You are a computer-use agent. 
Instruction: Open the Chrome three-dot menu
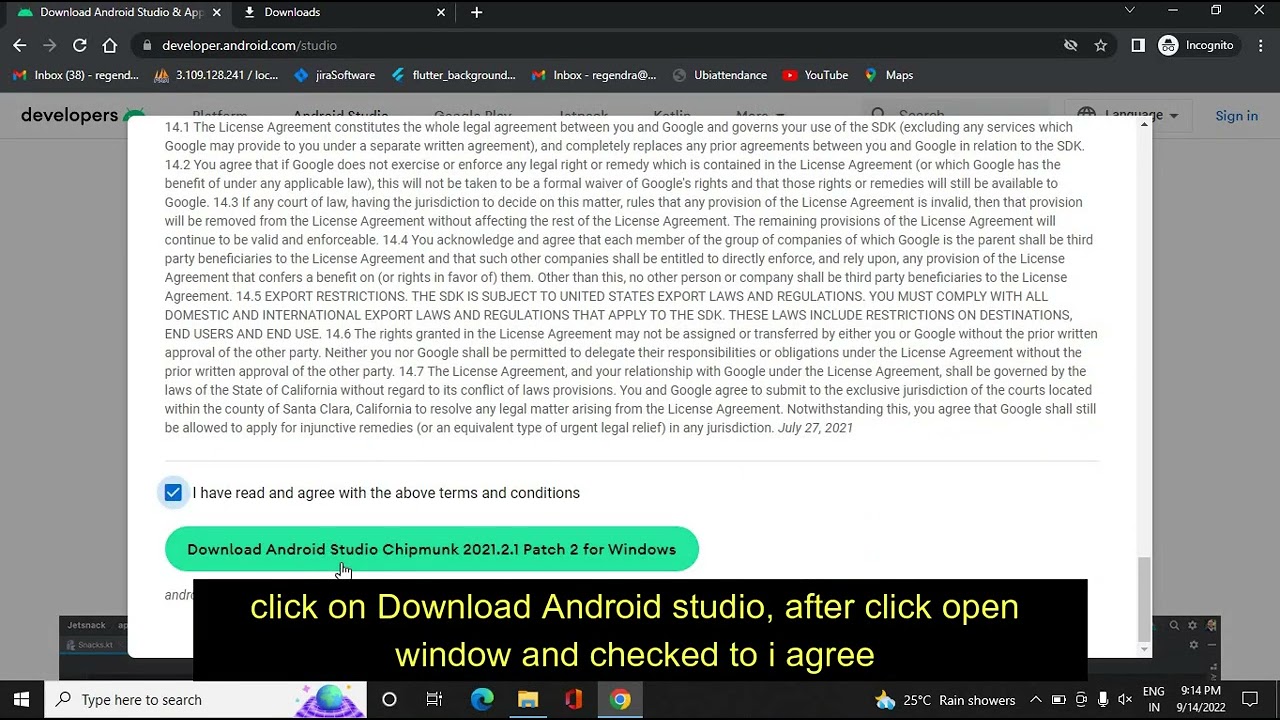[1259, 45]
